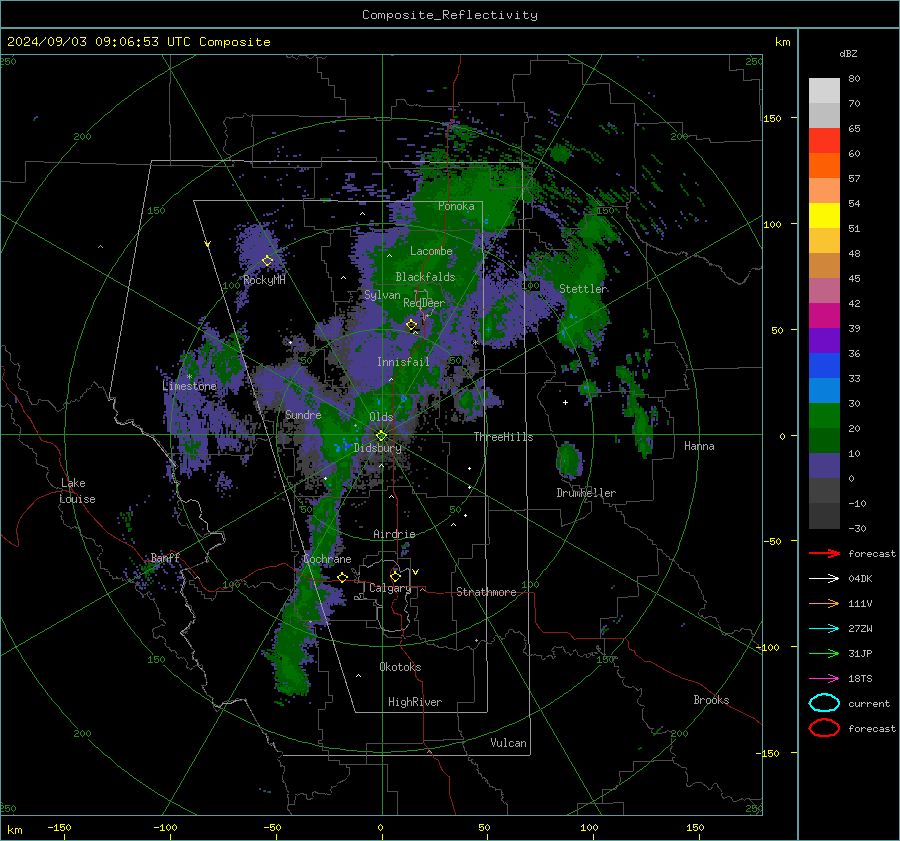Image resolution: width=900 pixels, height=841 pixels.
Task: Select the gray 65-70 dBZ swatch
Action: coord(824,115)
